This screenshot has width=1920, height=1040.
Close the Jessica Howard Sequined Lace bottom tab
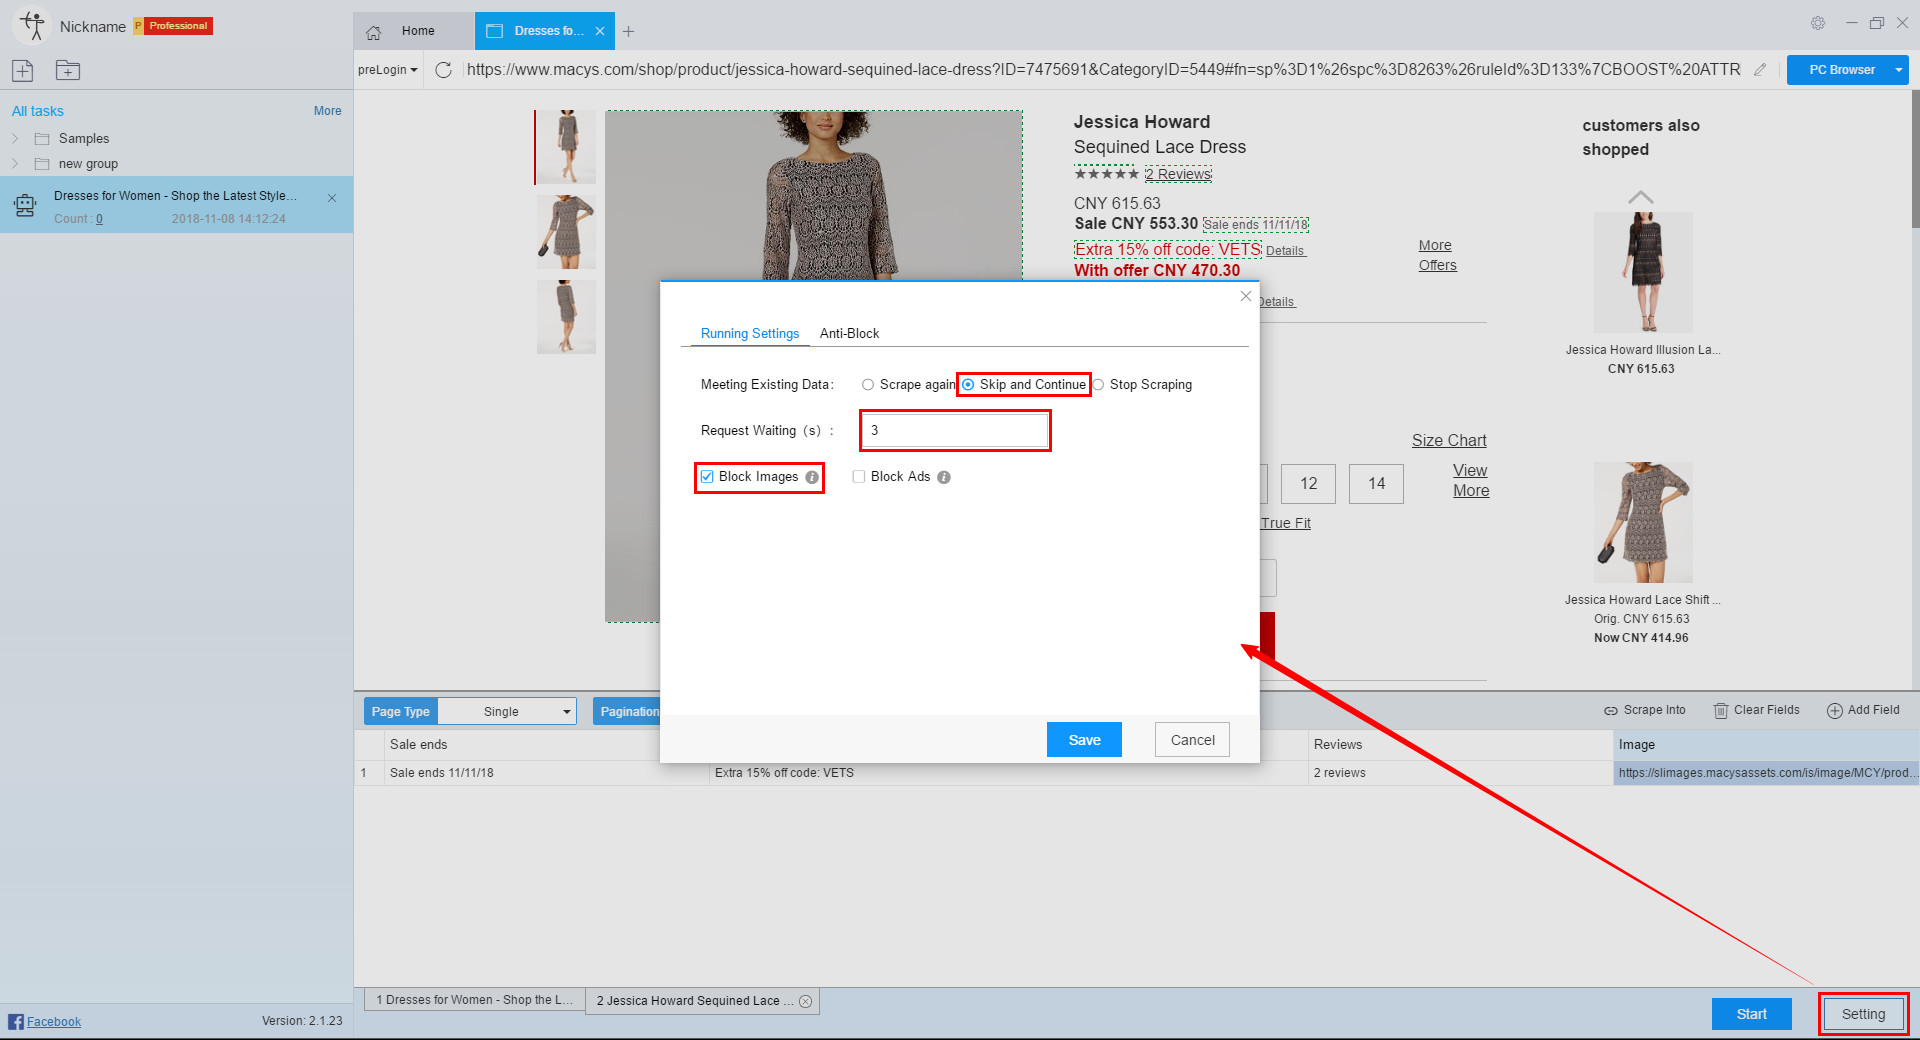tap(806, 1001)
